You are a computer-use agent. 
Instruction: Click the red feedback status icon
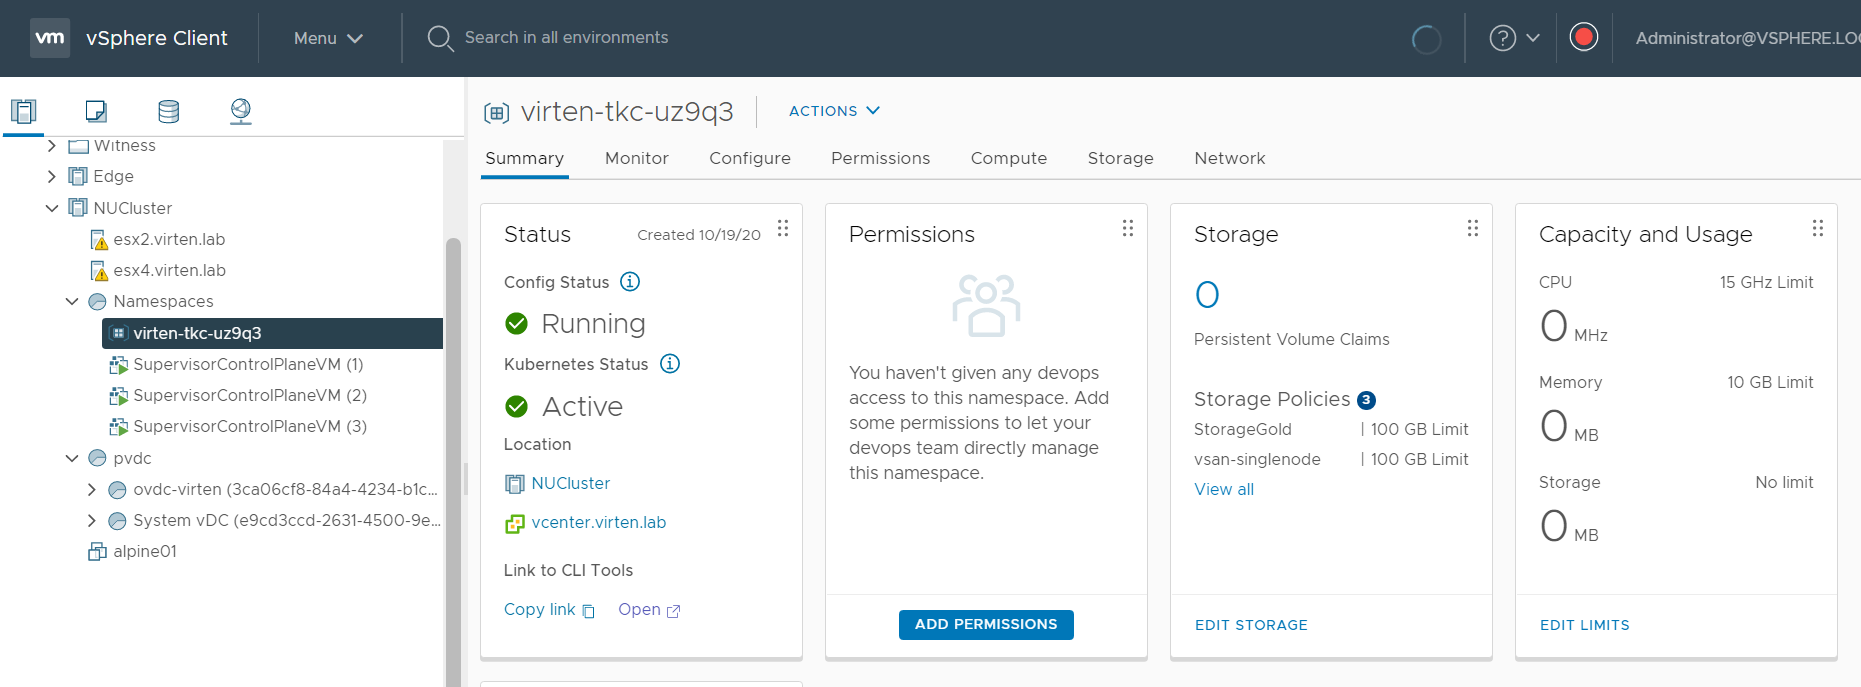click(1584, 37)
